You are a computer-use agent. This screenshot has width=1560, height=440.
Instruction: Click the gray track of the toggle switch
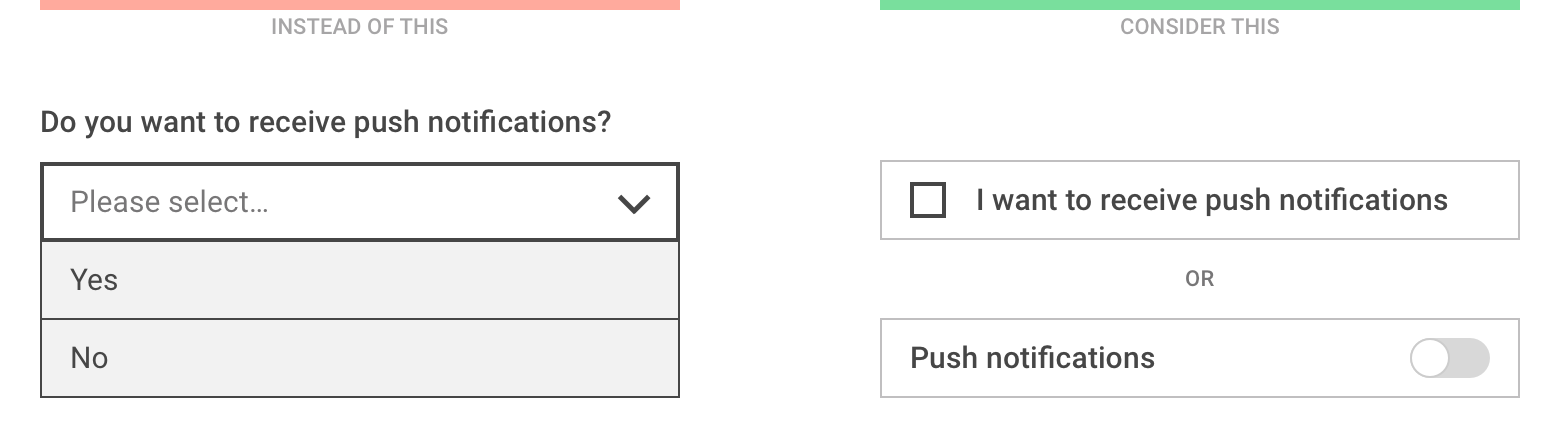click(1470, 358)
